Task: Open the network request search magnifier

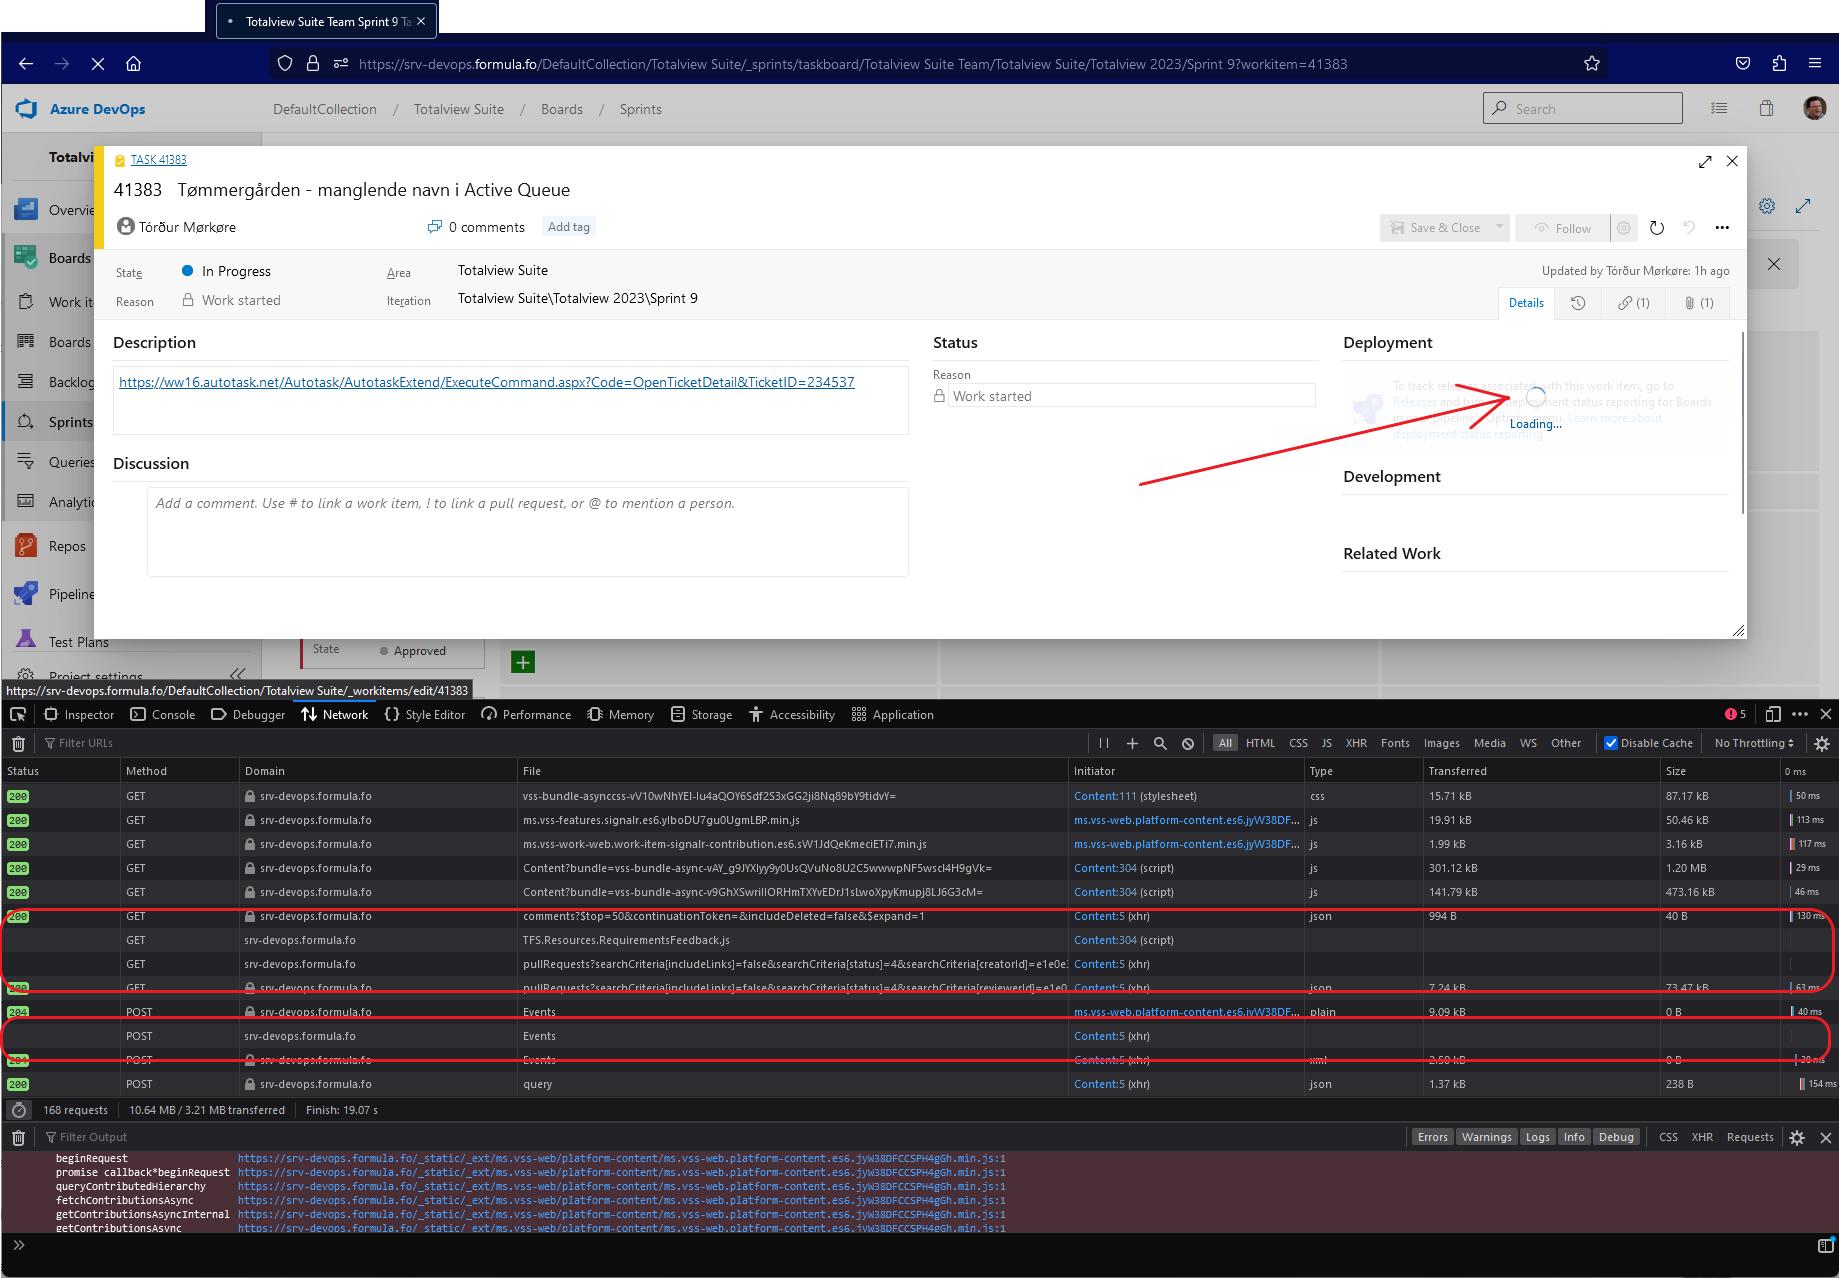Action: 1160,743
